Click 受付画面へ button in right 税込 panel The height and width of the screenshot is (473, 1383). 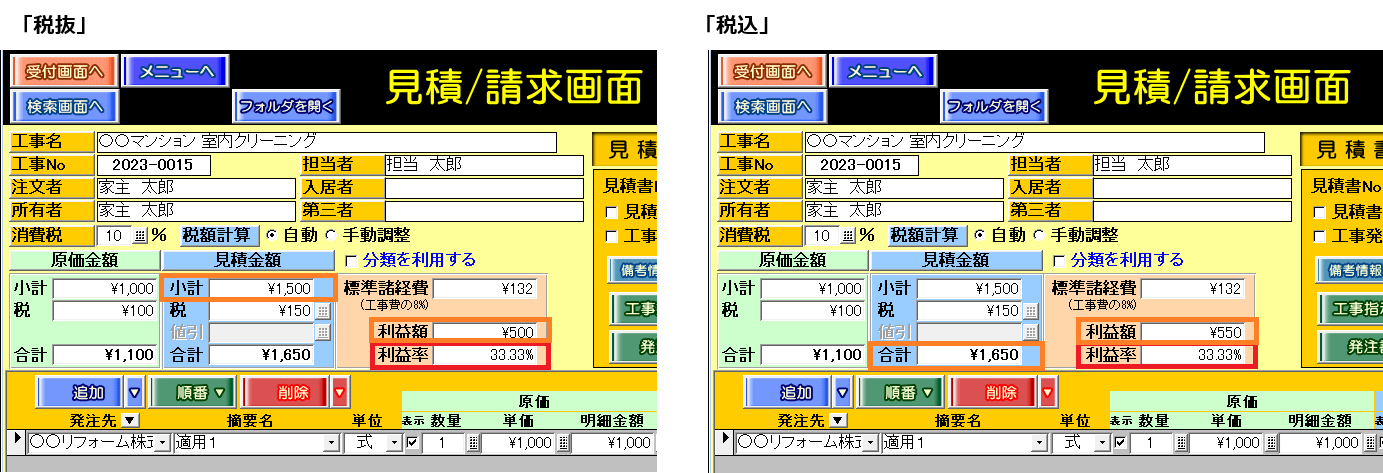[x=771, y=71]
